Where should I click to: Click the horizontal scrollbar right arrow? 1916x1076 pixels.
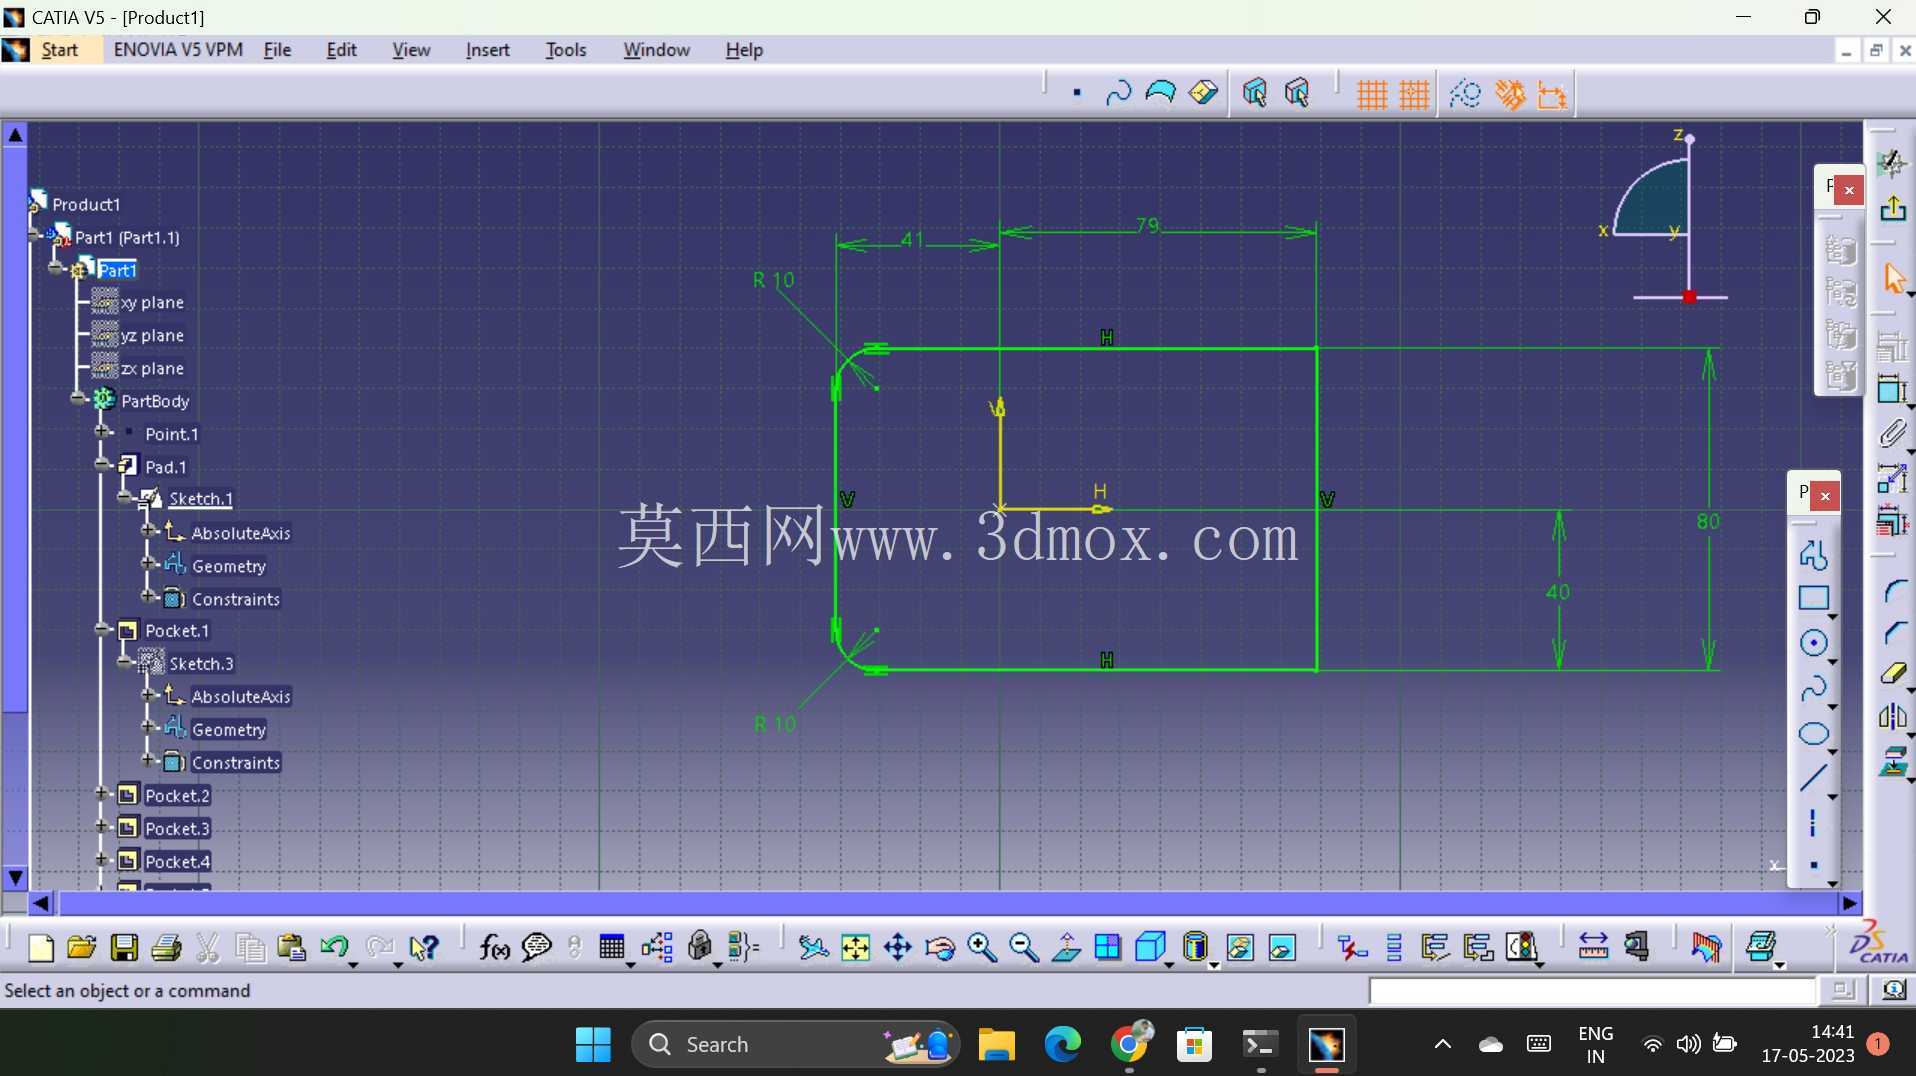coord(1849,903)
